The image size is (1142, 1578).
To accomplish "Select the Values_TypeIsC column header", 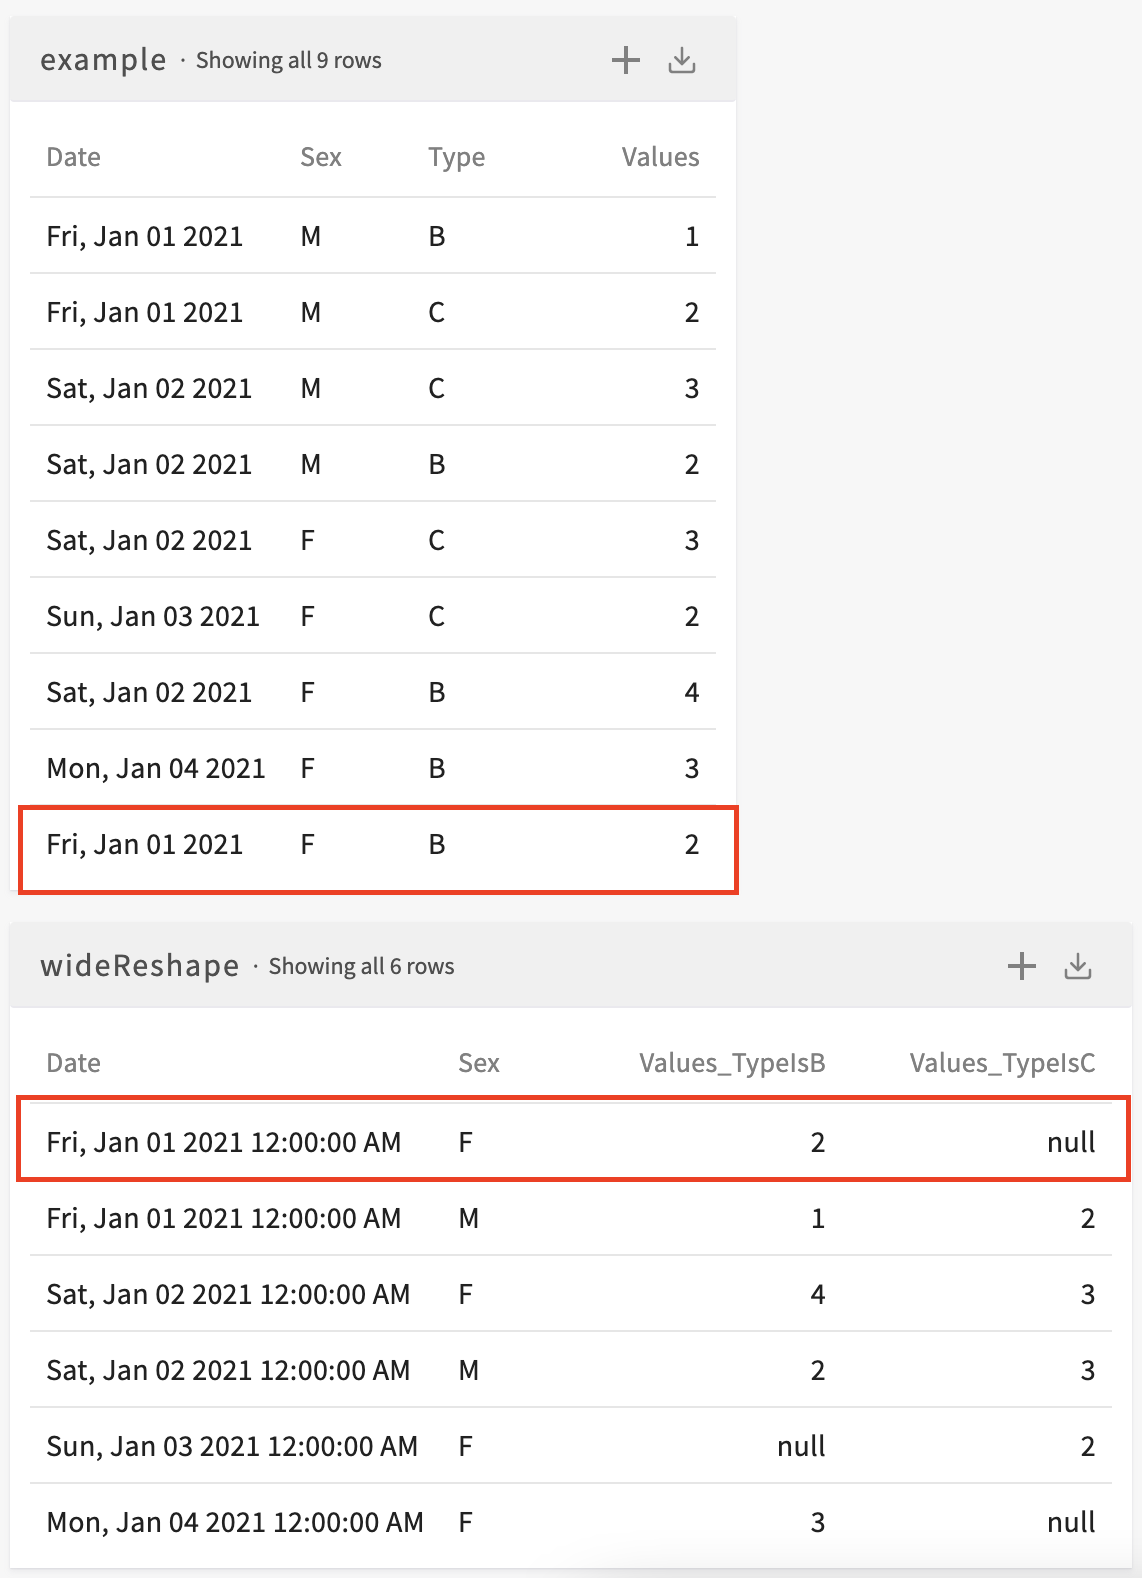I will pyautogui.click(x=1003, y=1063).
